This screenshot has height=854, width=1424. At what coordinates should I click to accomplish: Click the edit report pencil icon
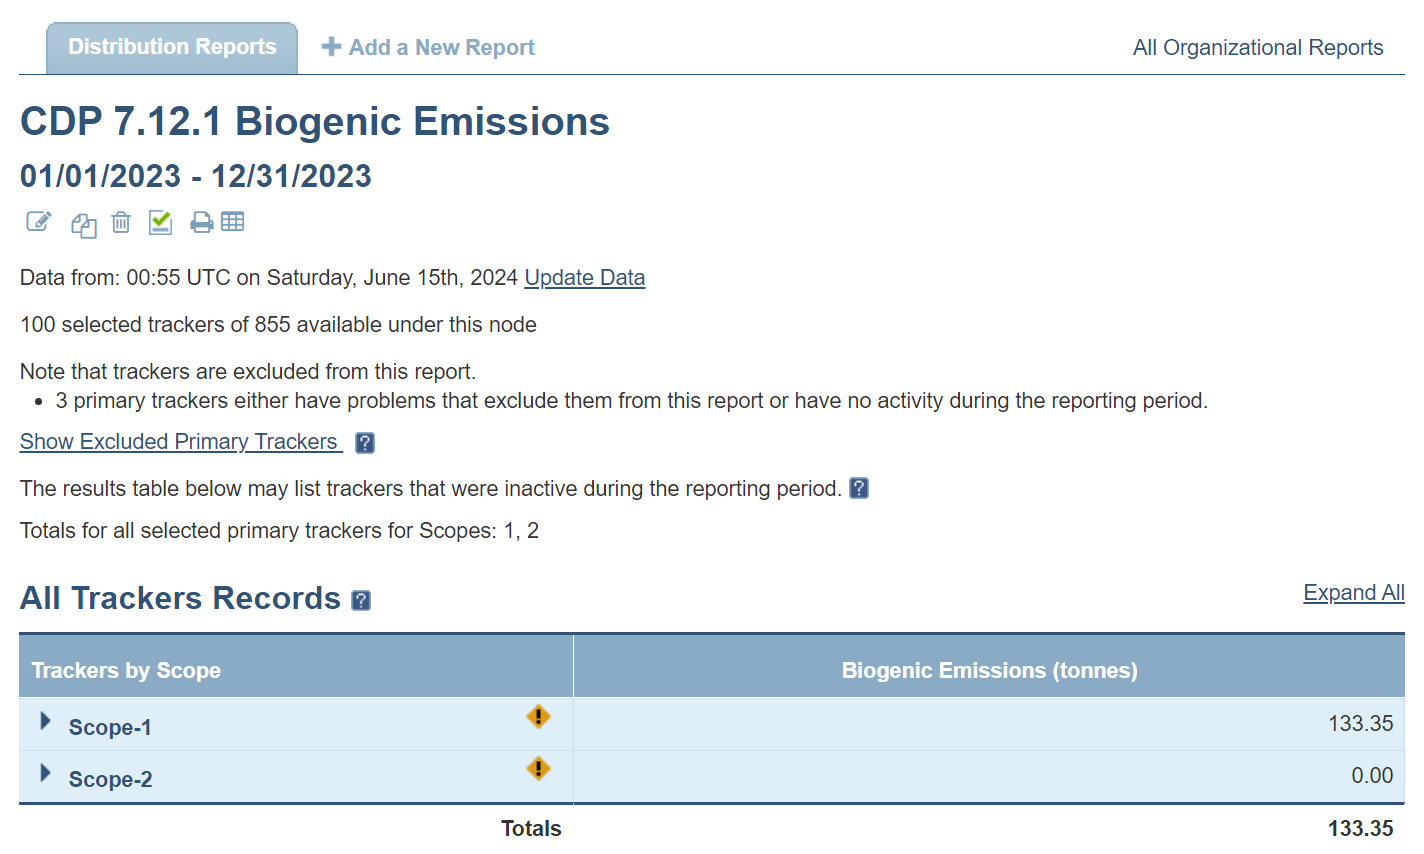pyautogui.click(x=38, y=222)
